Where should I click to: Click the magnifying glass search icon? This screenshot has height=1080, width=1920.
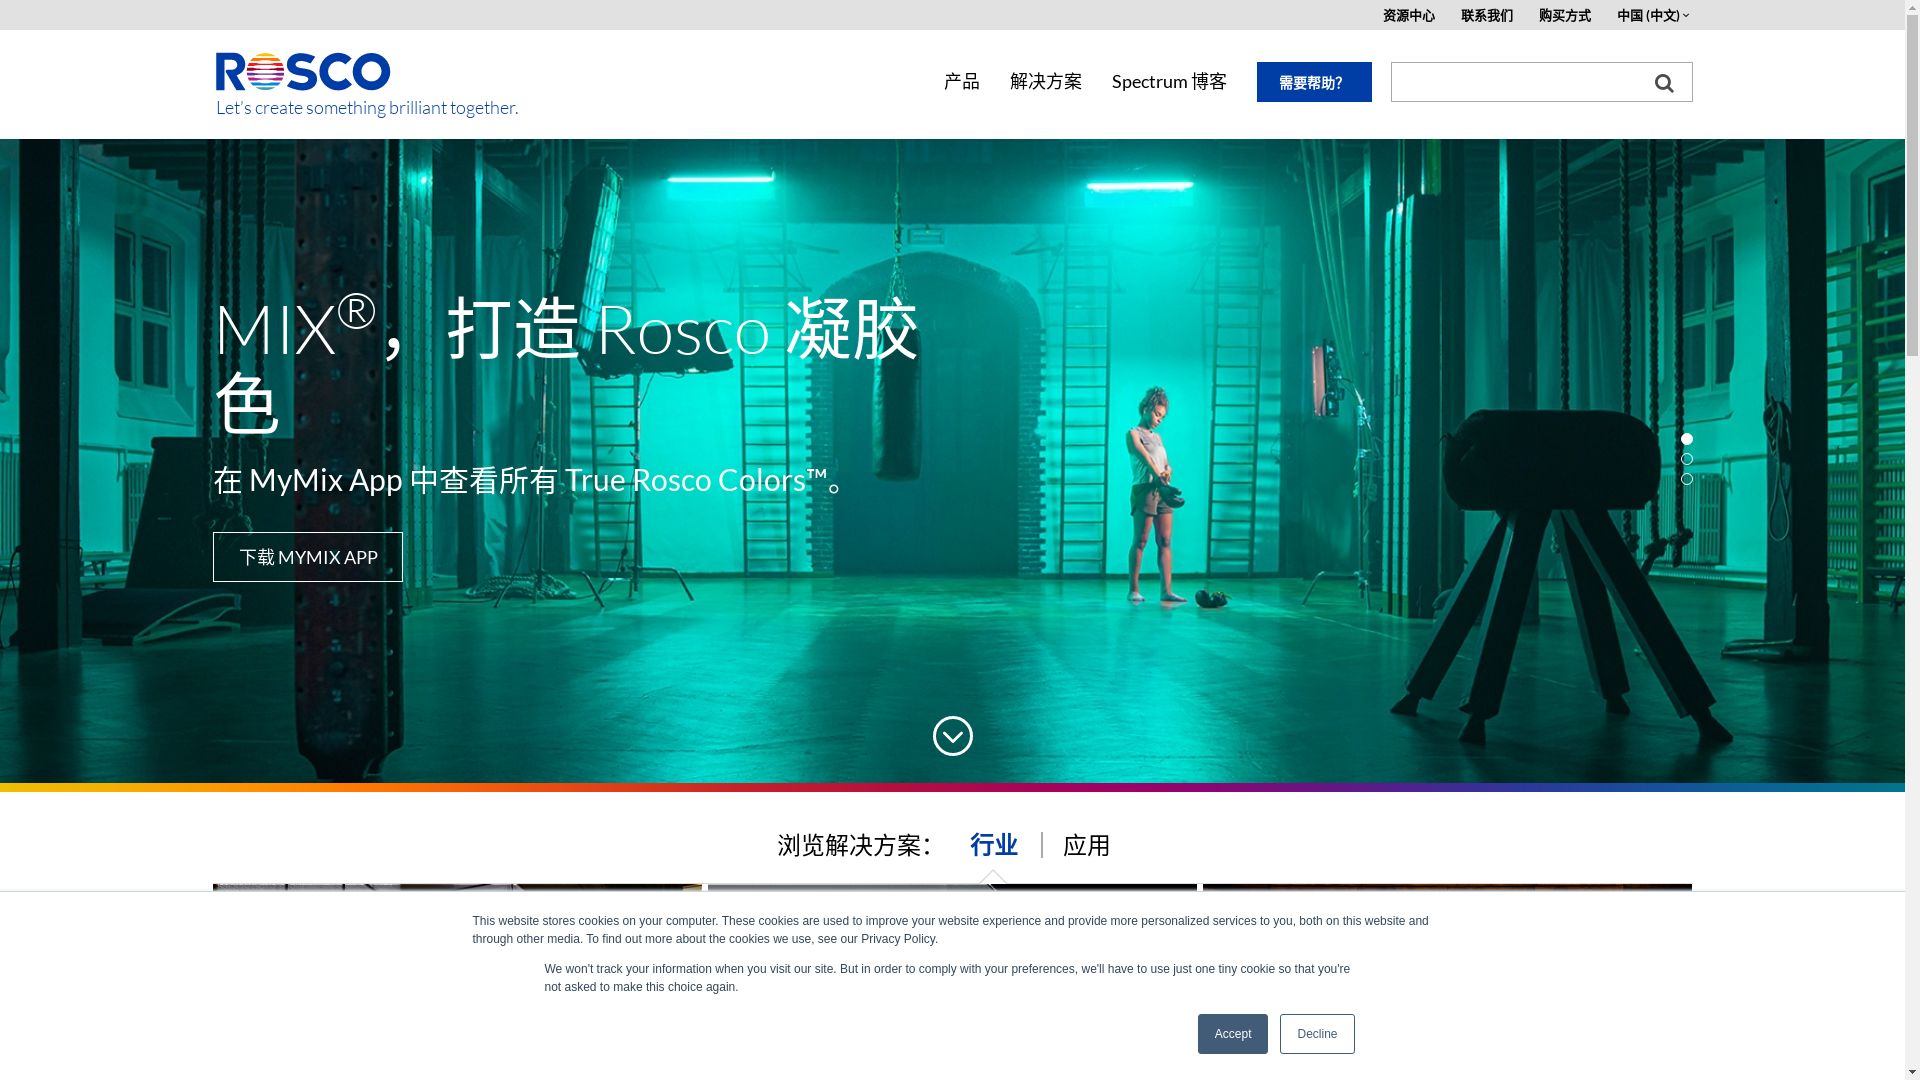pos(1663,83)
